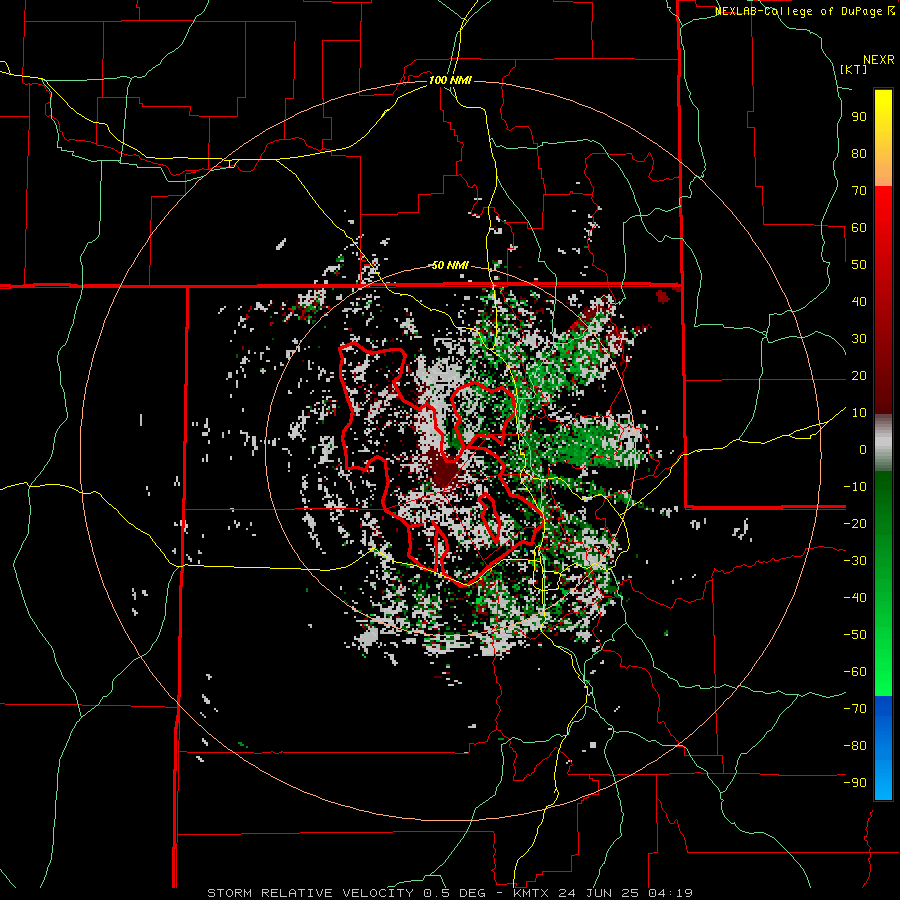Click the 70 value on velocity scale
This screenshot has width=900, height=900.
[859, 191]
